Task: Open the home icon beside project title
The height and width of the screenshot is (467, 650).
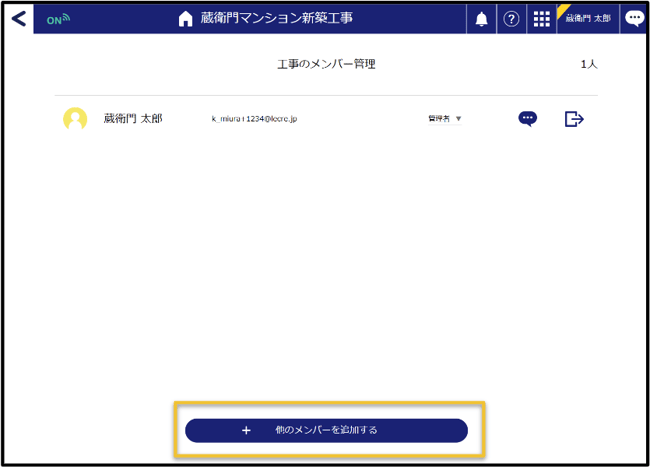Action: (185, 19)
